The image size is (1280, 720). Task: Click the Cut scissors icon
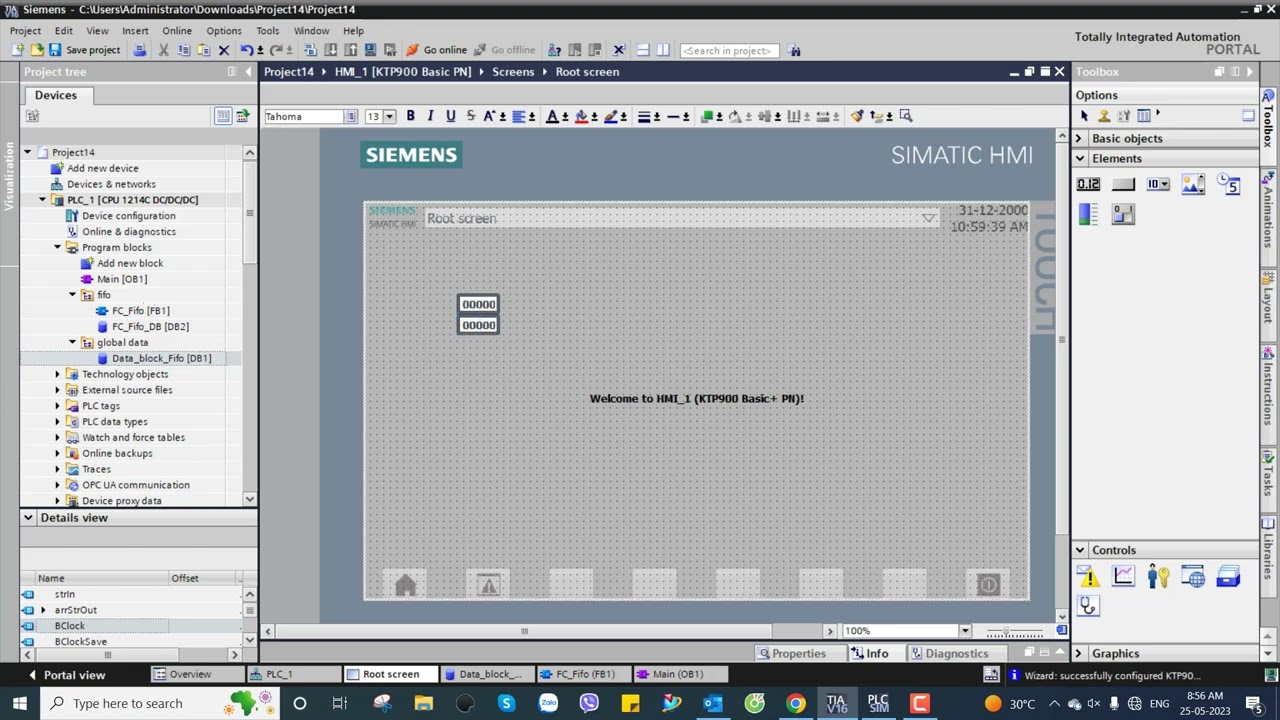(x=163, y=50)
